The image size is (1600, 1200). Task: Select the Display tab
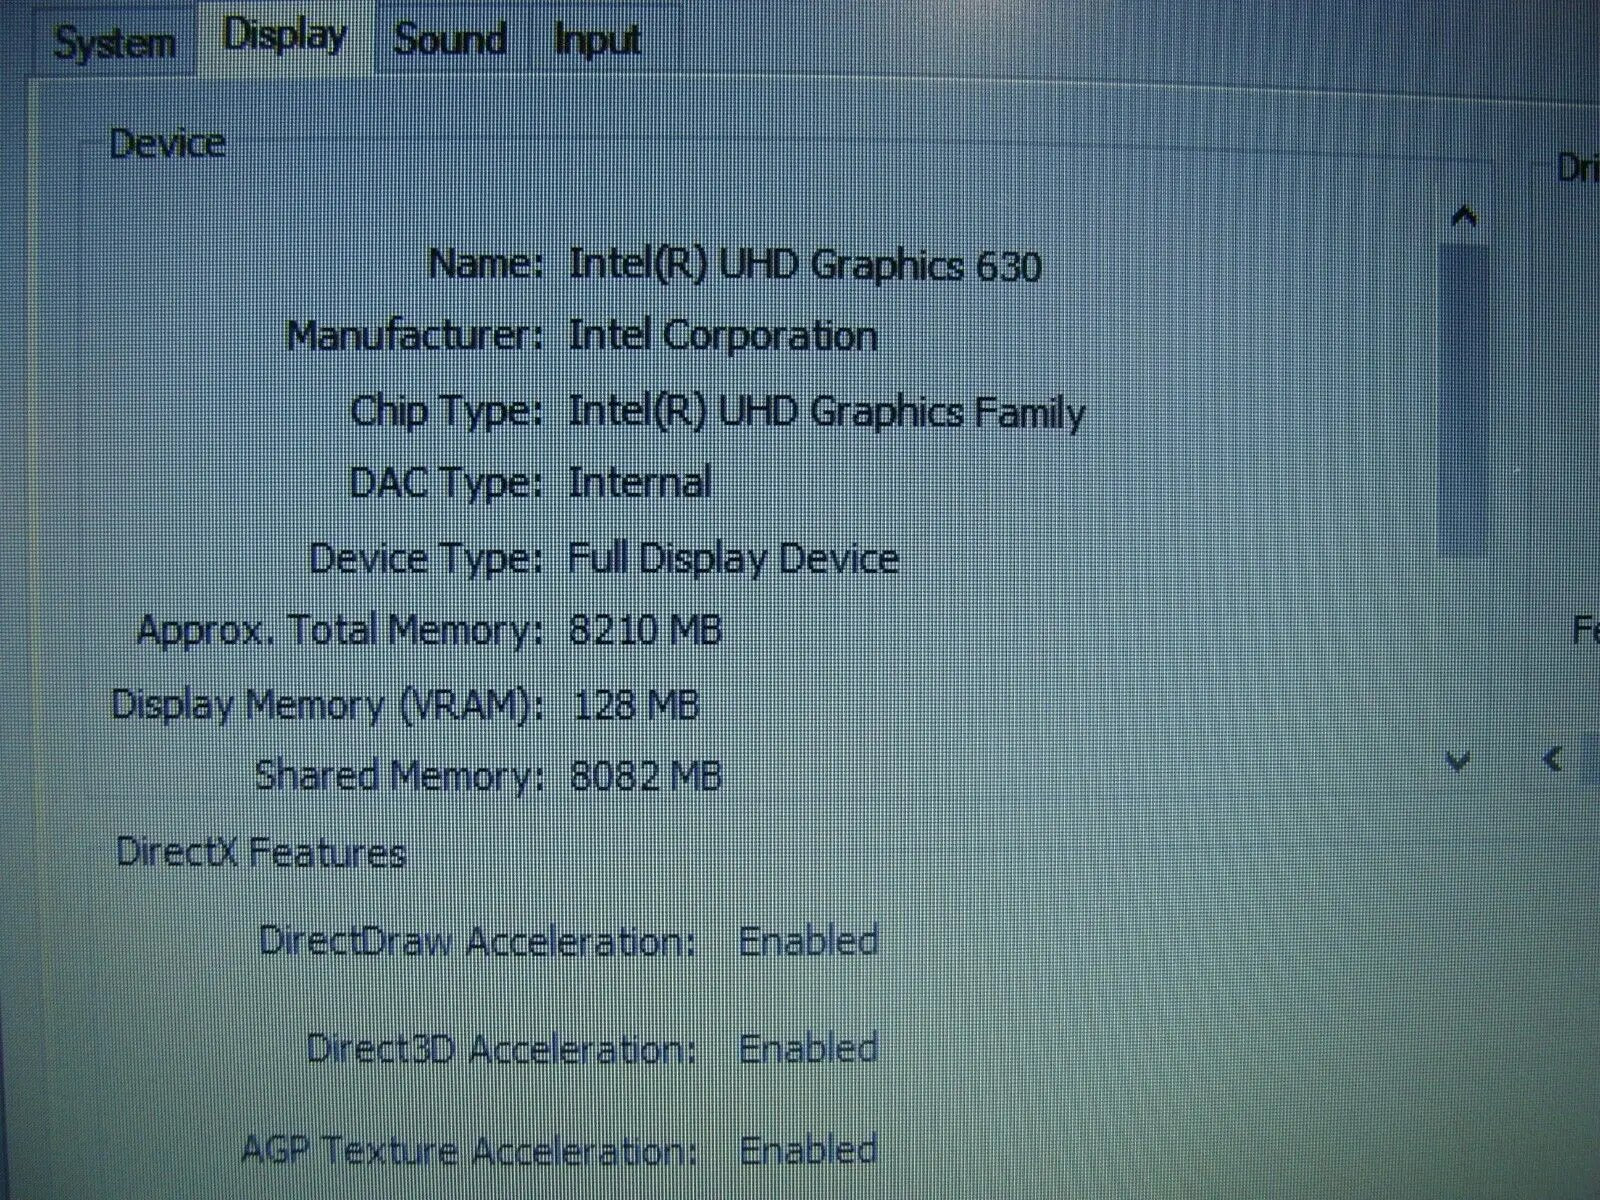coord(285,36)
